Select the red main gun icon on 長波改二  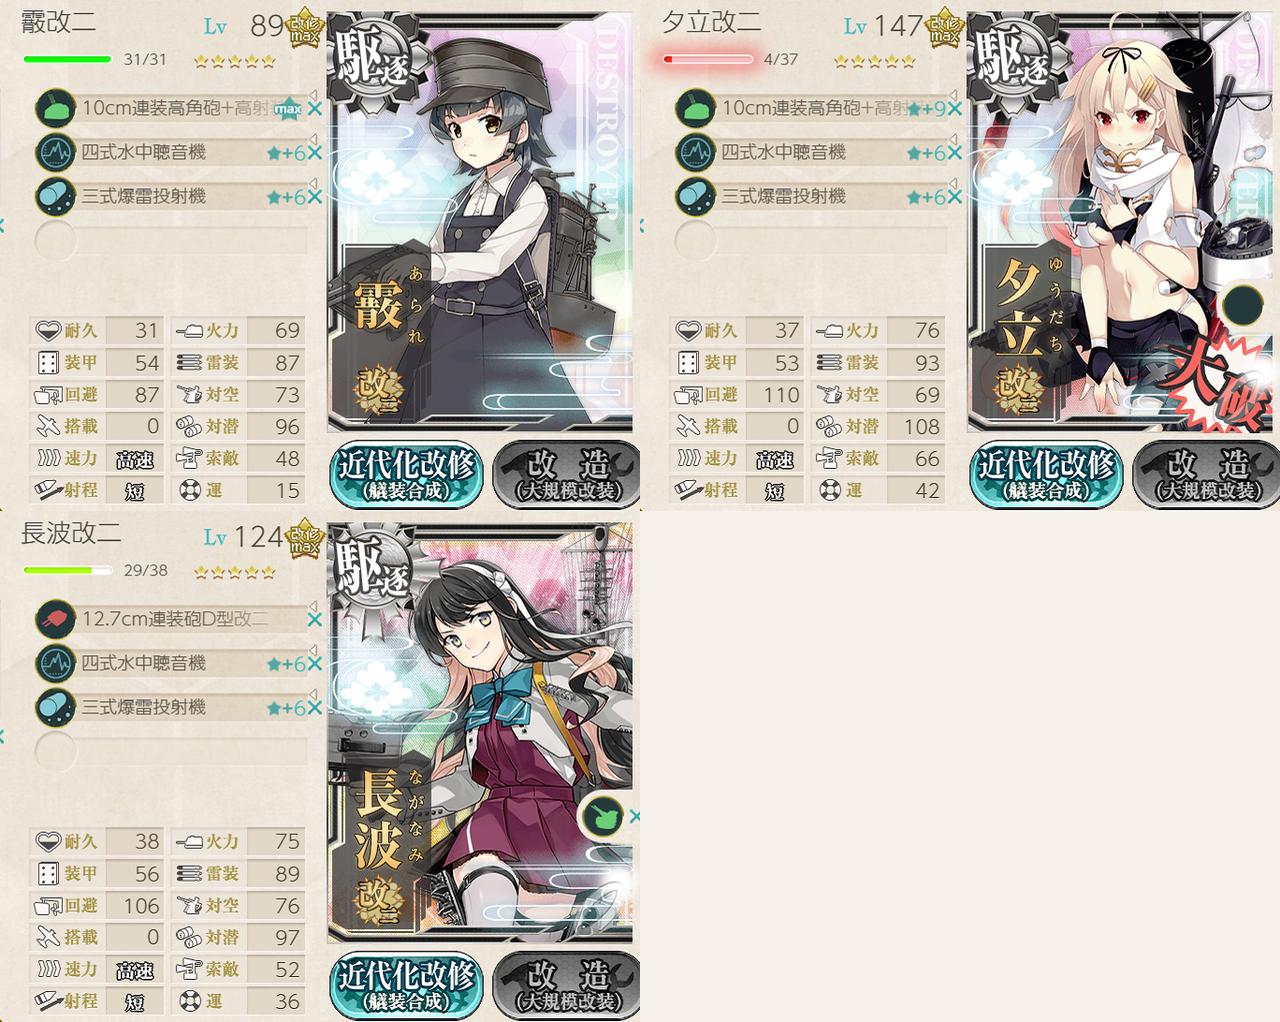click(56, 619)
